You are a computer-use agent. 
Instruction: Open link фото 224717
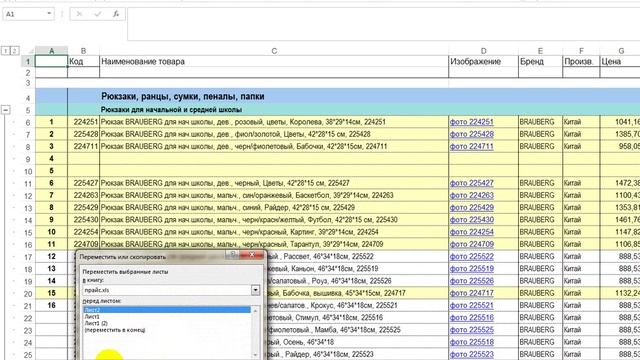click(471, 293)
